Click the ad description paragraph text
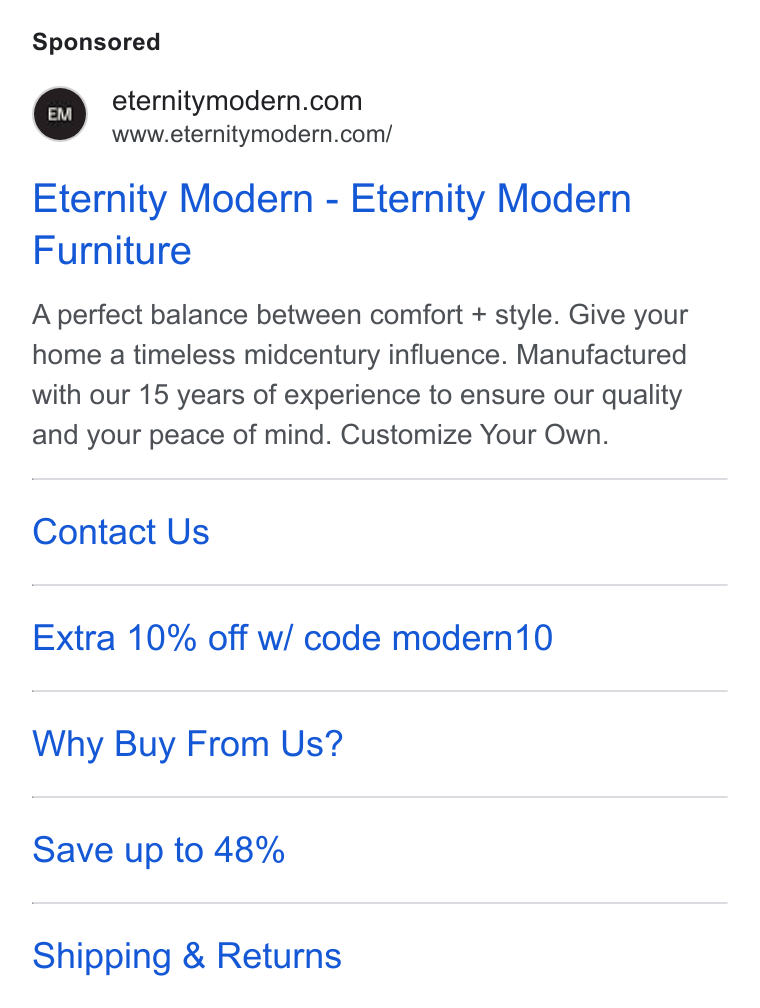Viewport: 760px width, 1008px height. [360, 375]
